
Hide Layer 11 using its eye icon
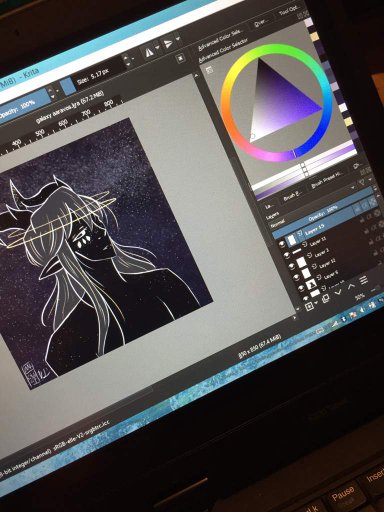click(283, 244)
